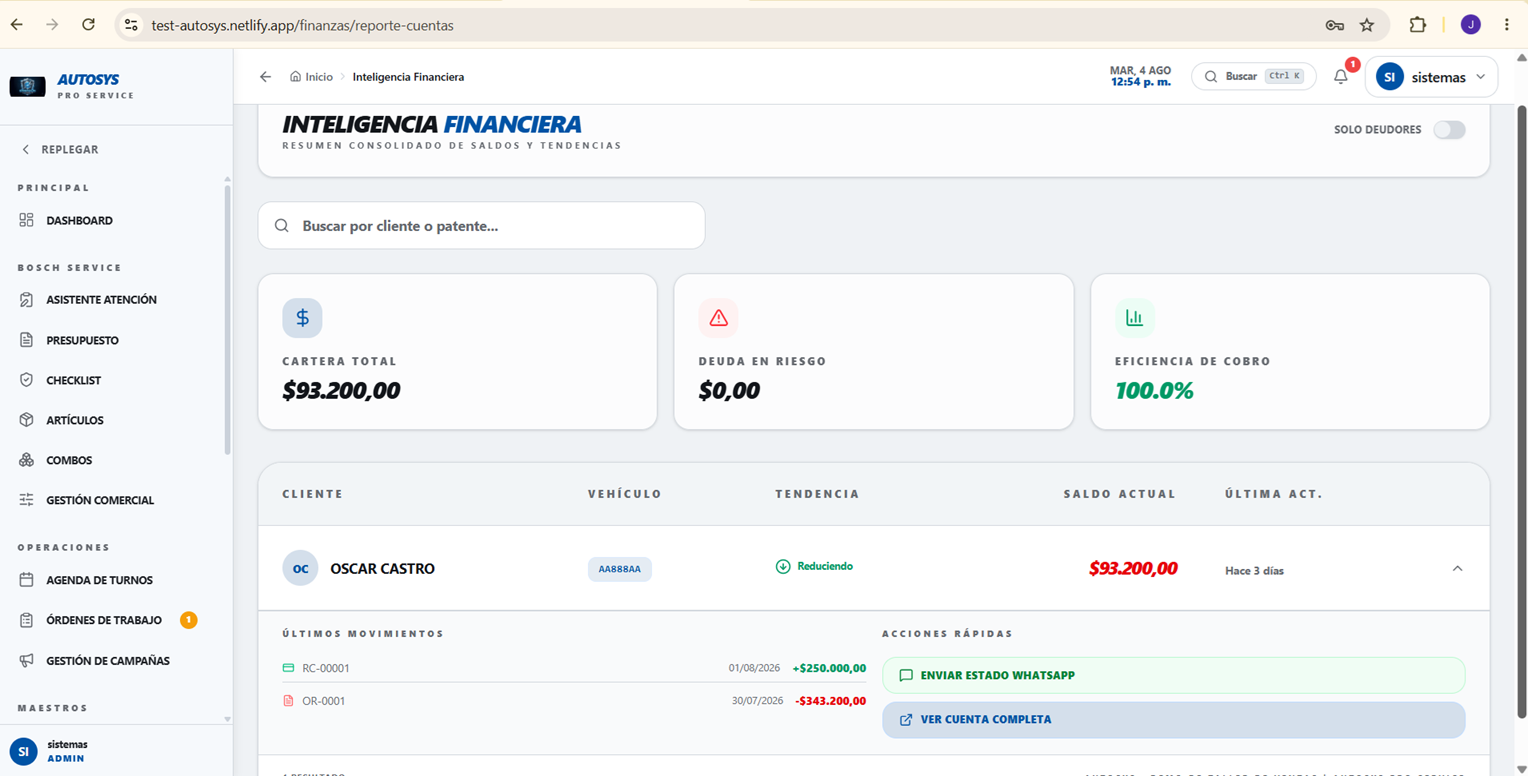
Task: Open site information icon in address bar
Action: coord(131,25)
